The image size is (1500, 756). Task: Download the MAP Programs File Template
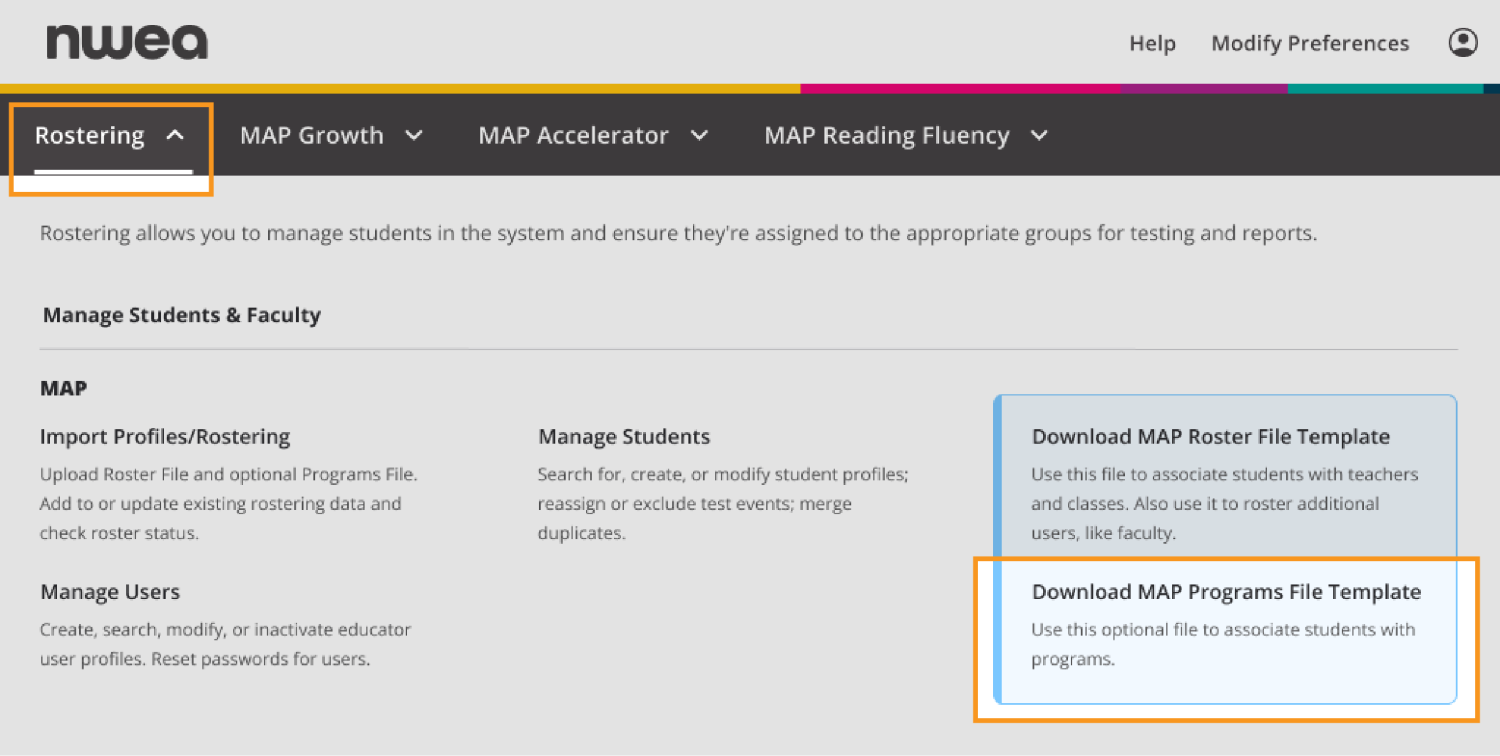pyautogui.click(x=1226, y=591)
